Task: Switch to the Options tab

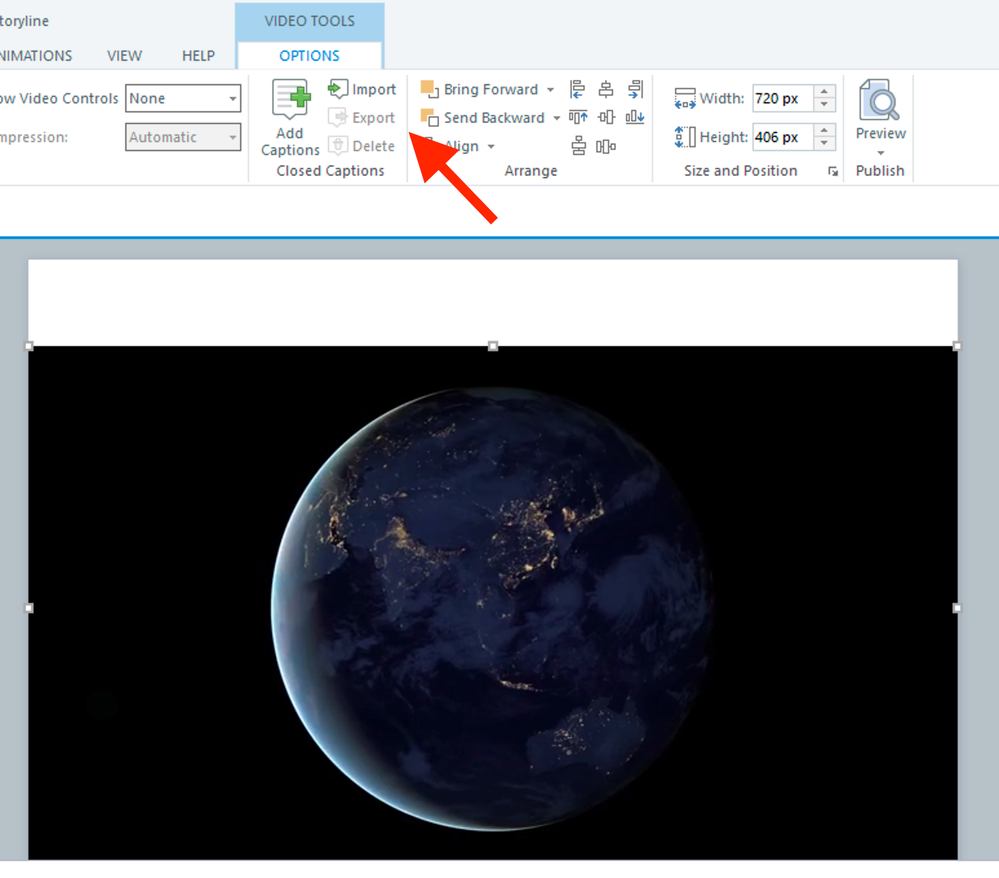Action: click(309, 56)
